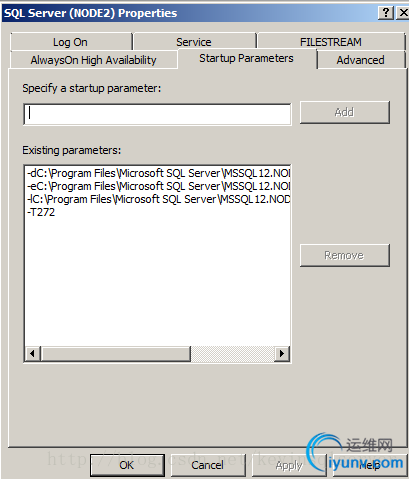Select the -lC:\Program Files parameter row

tap(158, 199)
